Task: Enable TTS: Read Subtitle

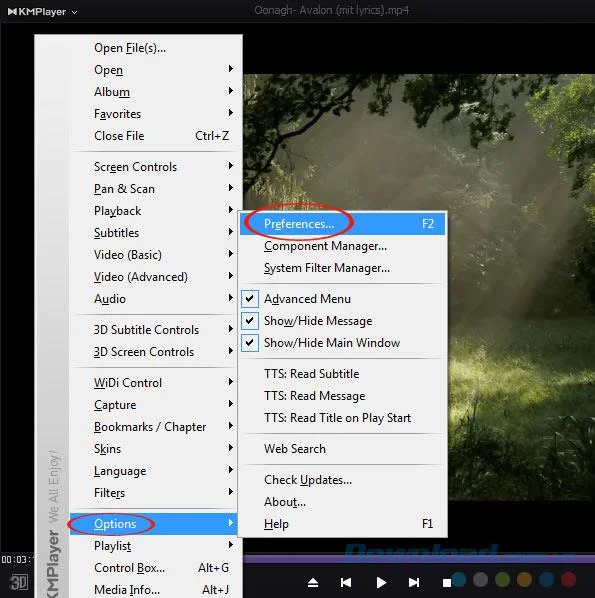Action: click(343, 374)
